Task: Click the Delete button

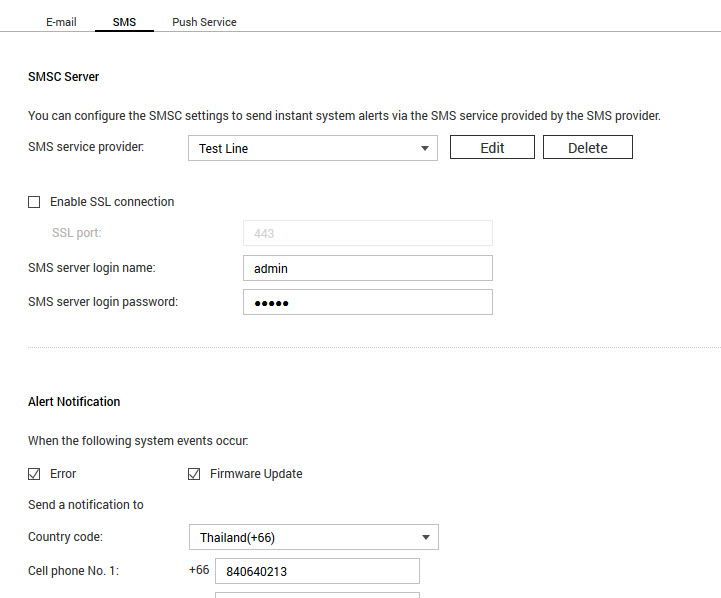Action: 588,147
